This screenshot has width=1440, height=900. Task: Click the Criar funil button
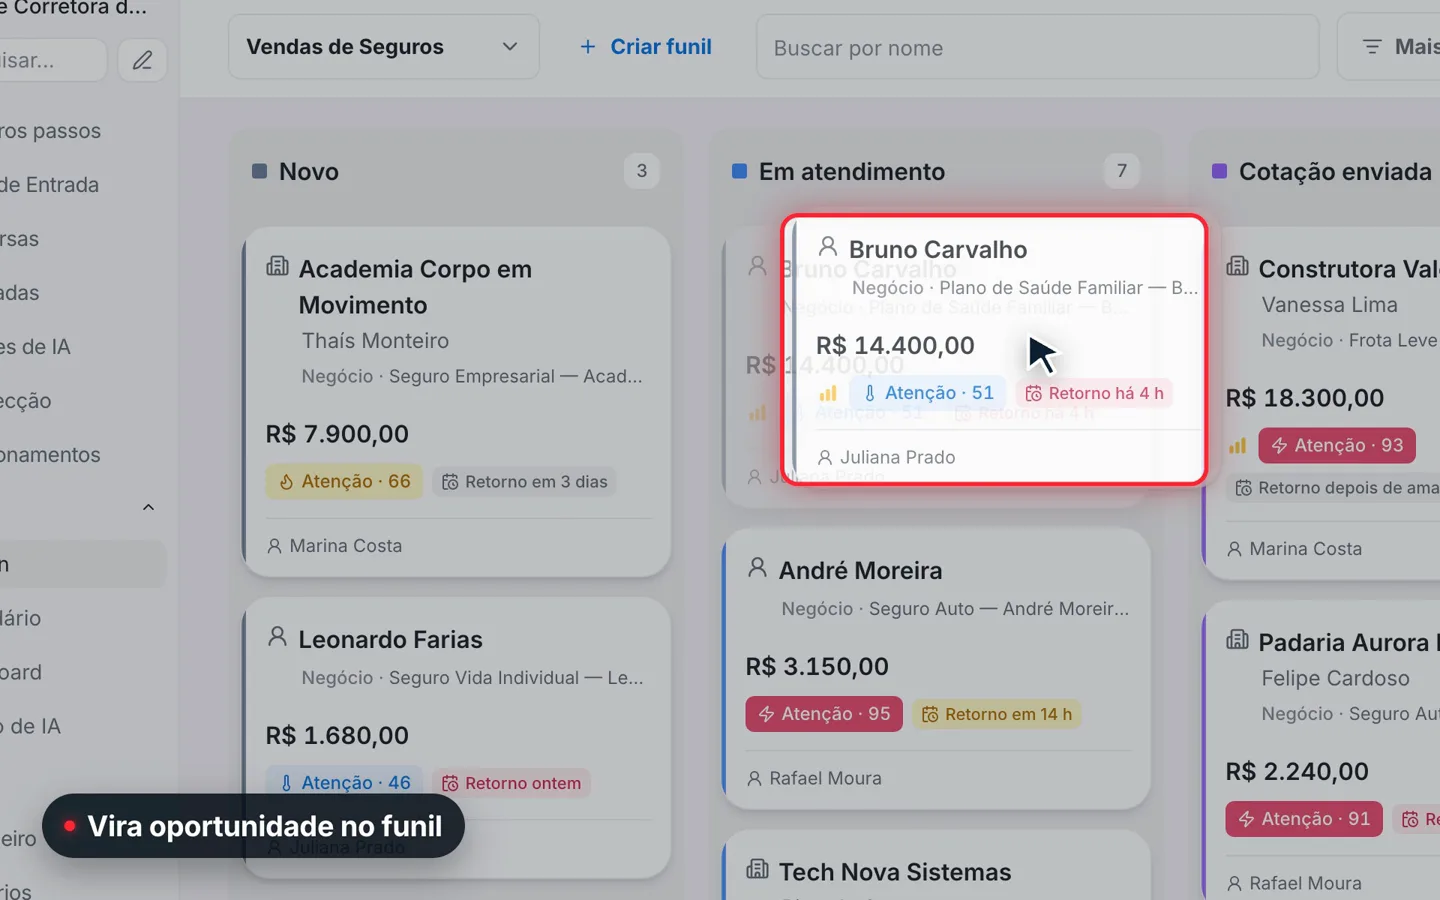(646, 47)
